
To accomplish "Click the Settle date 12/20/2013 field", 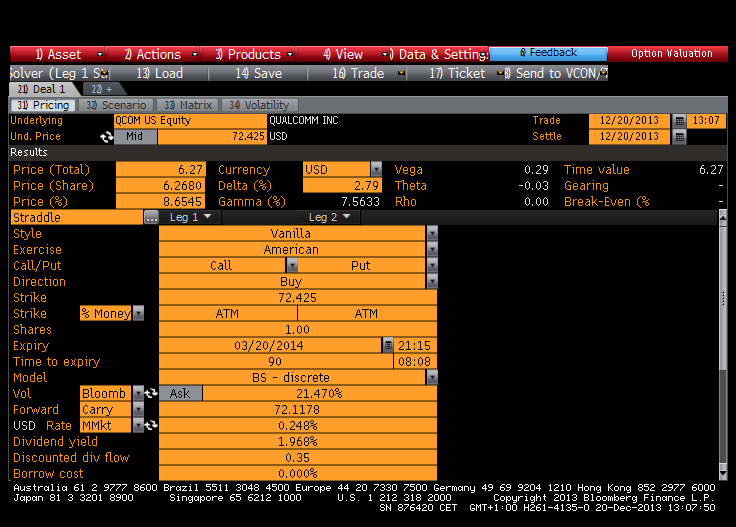I will pyautogui.click(x=629, y=137).
